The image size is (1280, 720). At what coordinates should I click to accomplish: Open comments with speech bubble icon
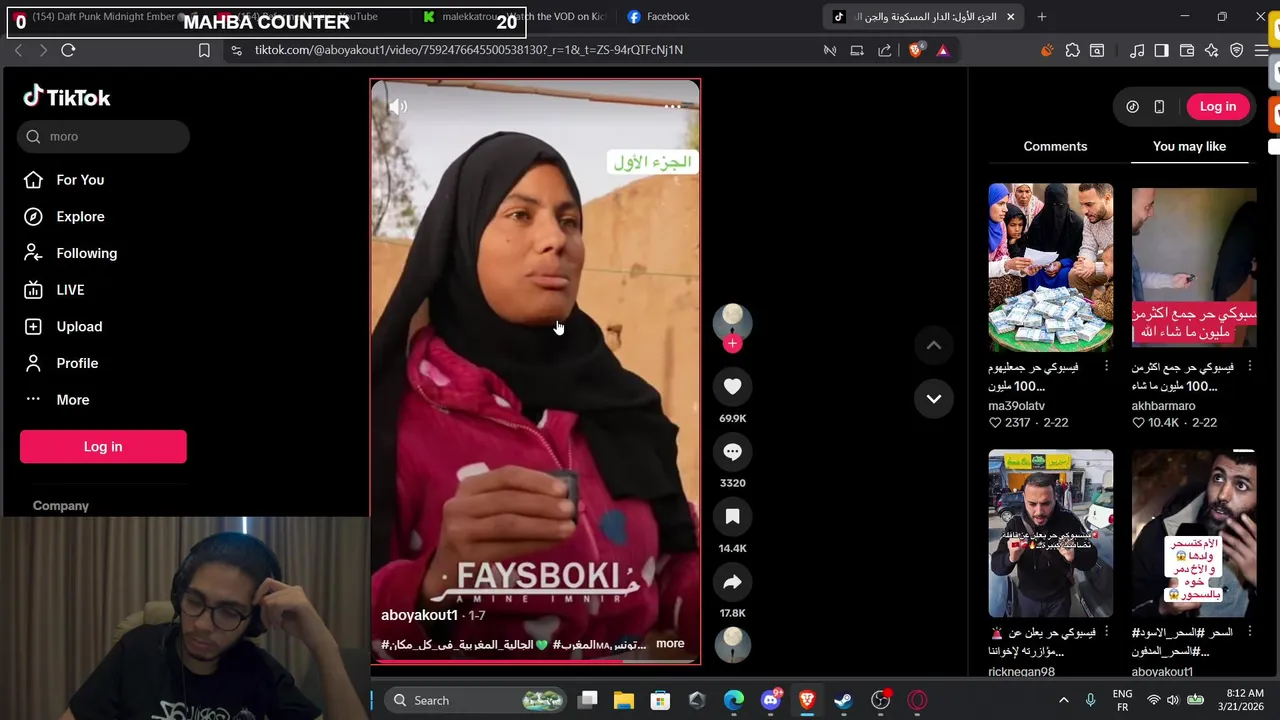732,452
